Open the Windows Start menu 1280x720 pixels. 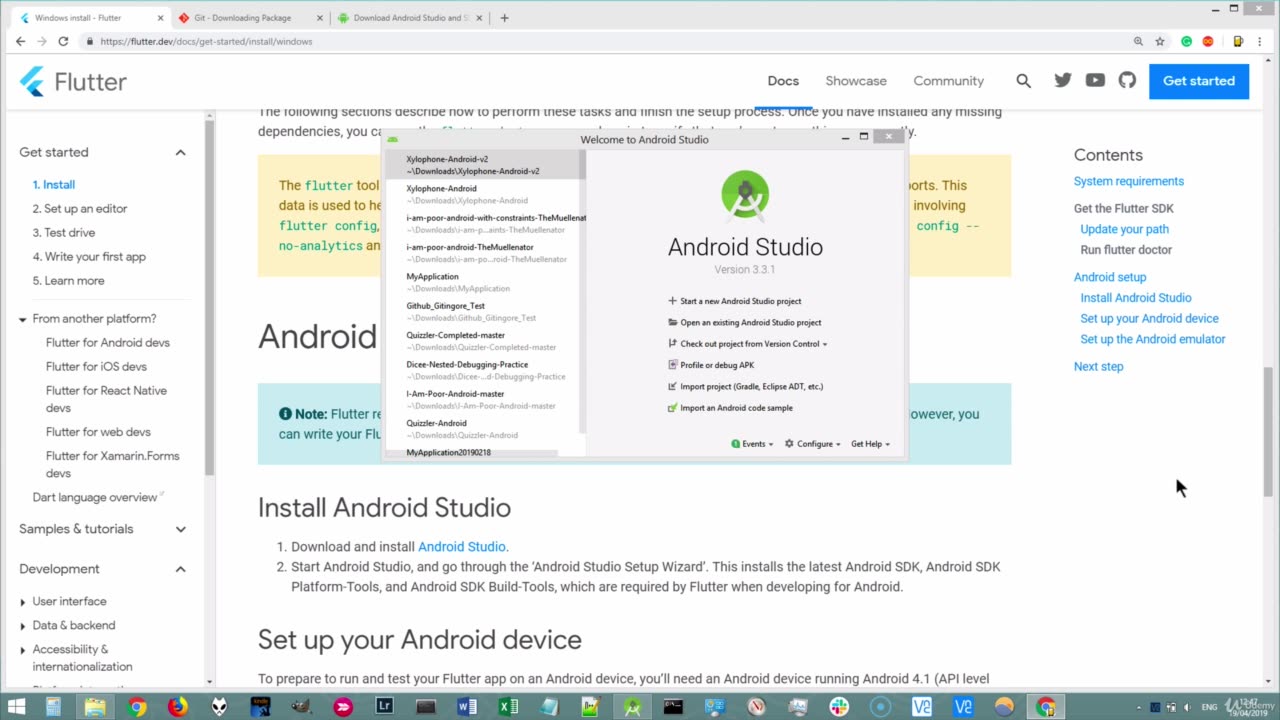[x=16, y=707]
